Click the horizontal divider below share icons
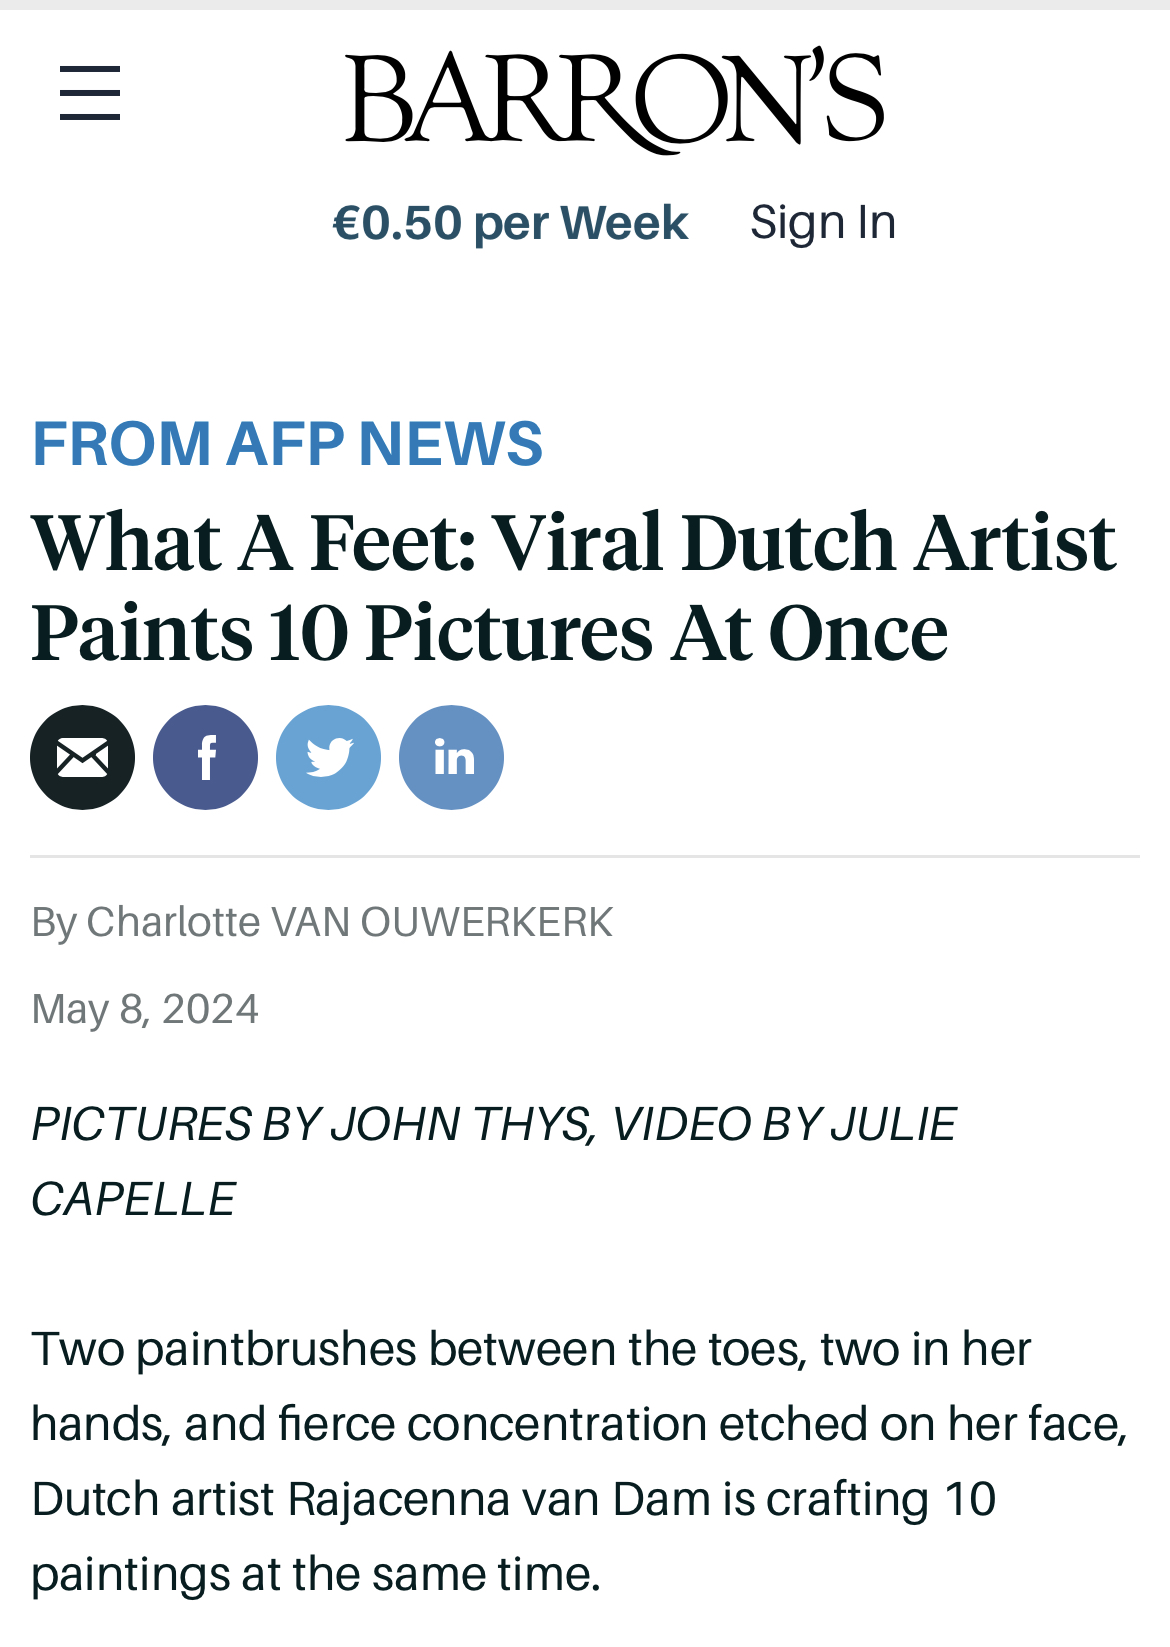Screen dimensions: 1170x1647 (585, 857)
